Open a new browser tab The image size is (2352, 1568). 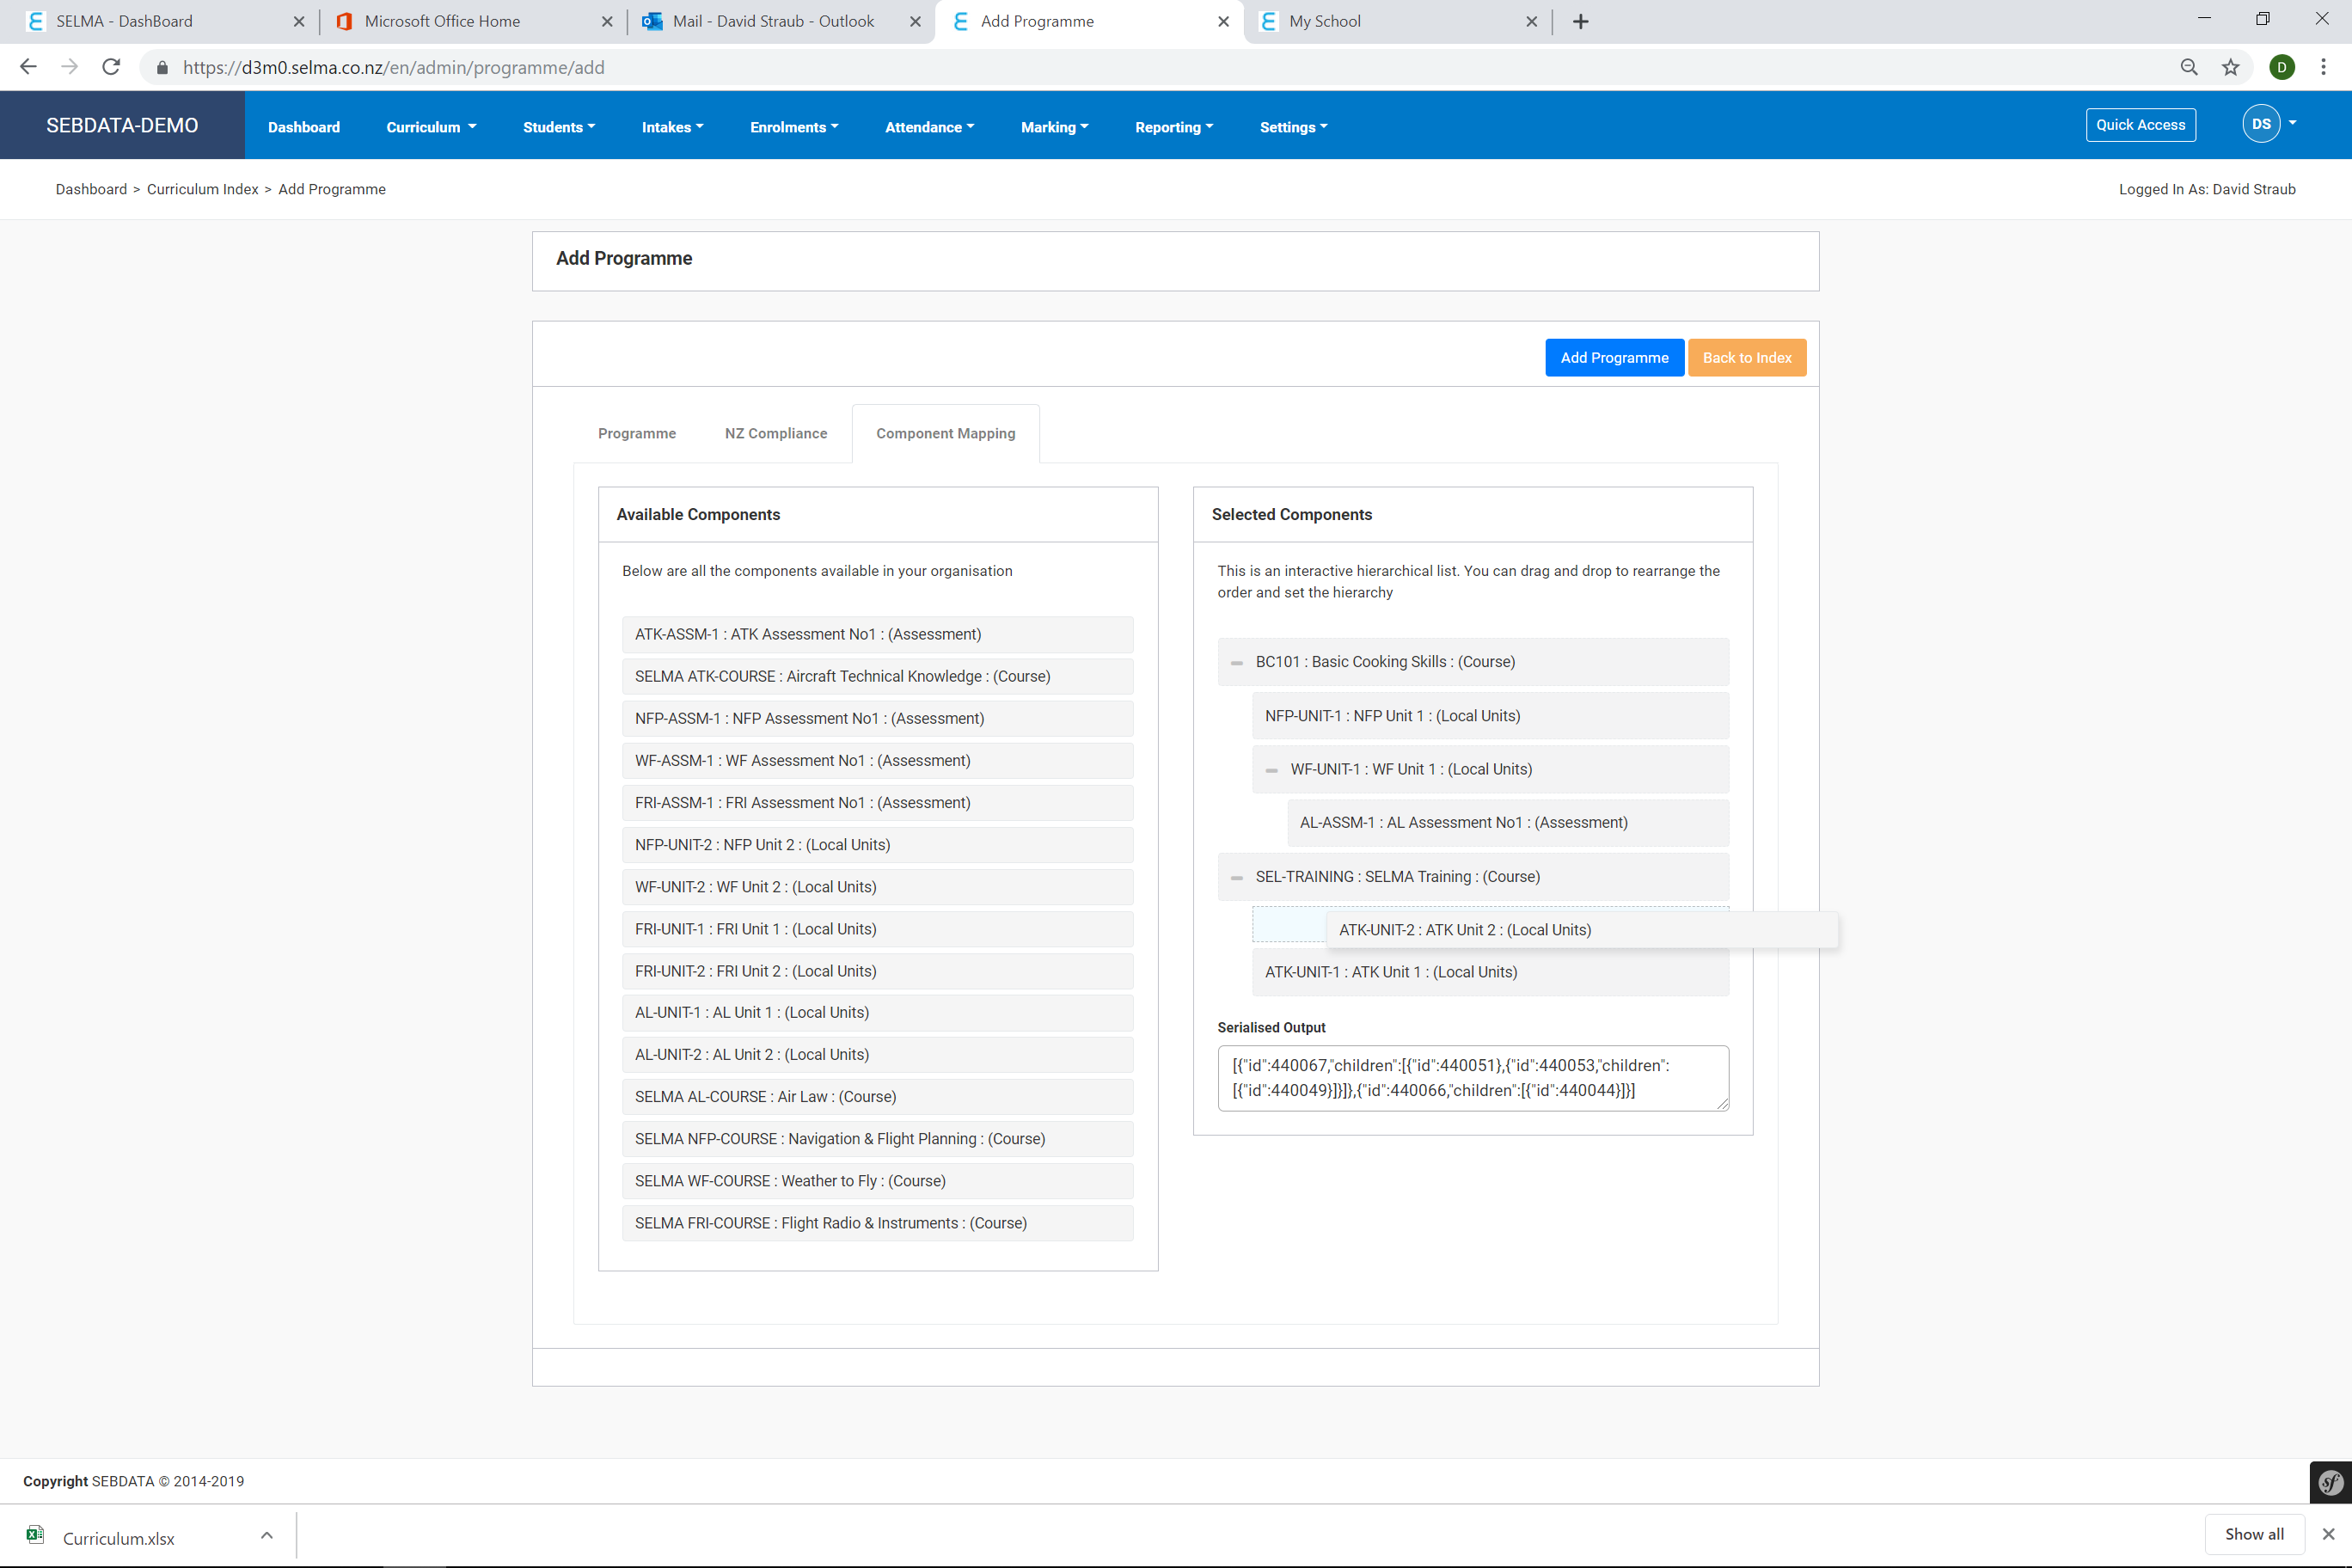point(1581,21)
